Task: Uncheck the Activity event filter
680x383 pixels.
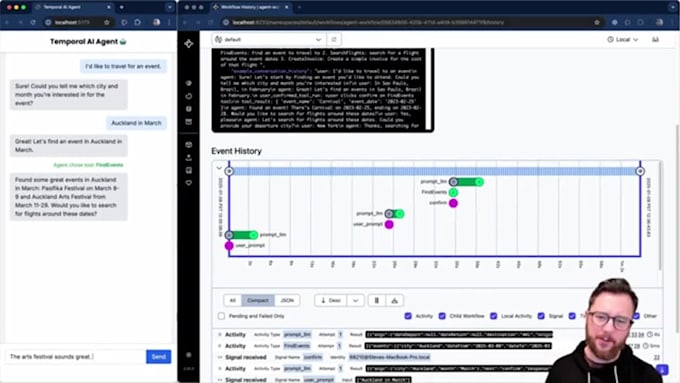Action: pyautogui.click(x=408, y=316)
